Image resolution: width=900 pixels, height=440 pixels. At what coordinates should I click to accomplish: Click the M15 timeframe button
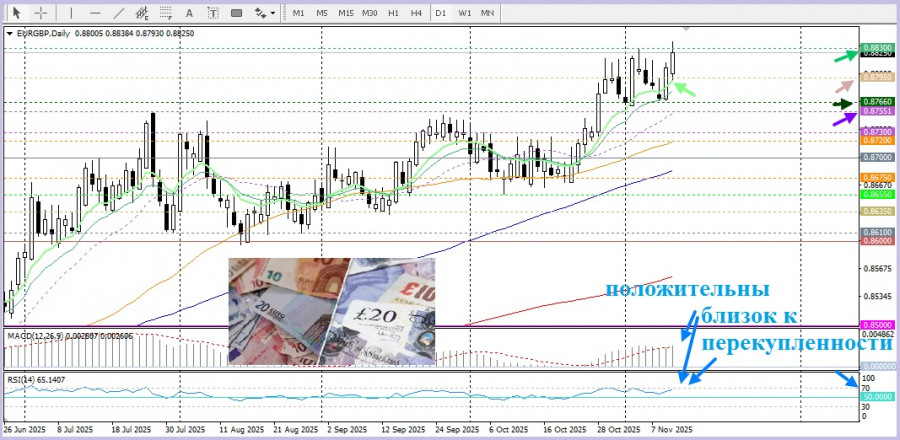pos(345,13)
